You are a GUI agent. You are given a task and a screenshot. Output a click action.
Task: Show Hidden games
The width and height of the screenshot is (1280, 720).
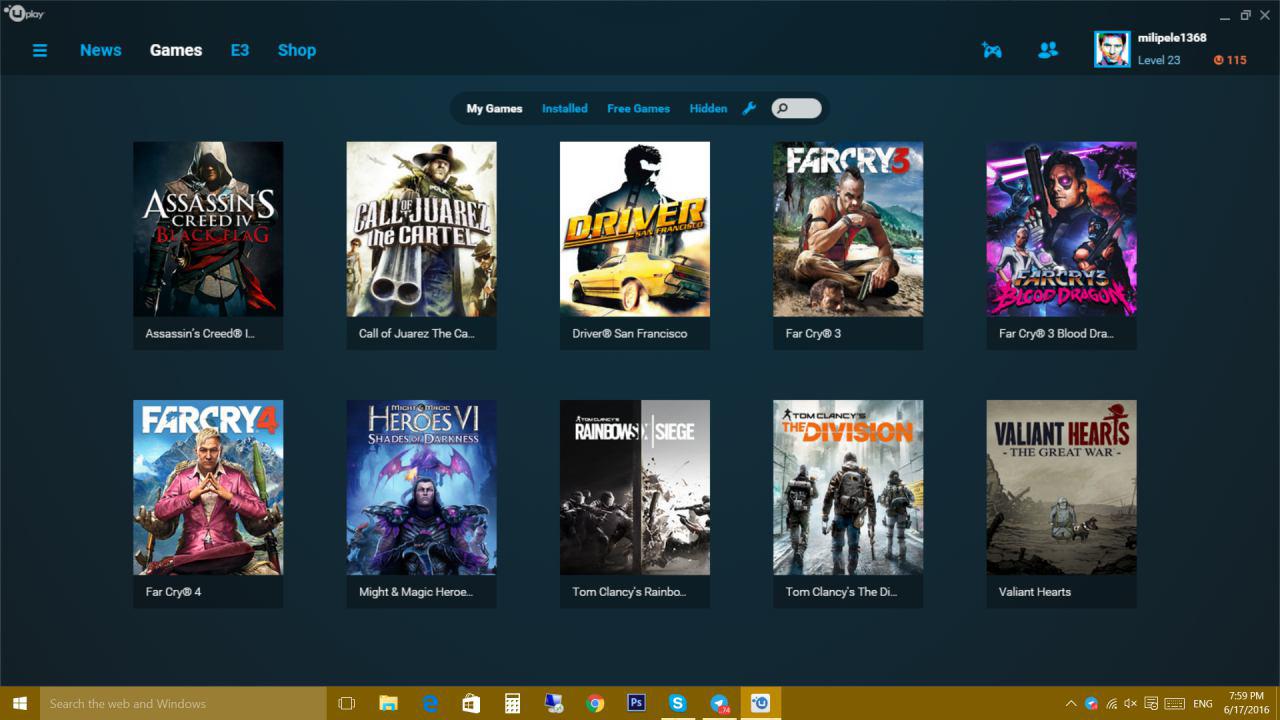click(708, 108)
